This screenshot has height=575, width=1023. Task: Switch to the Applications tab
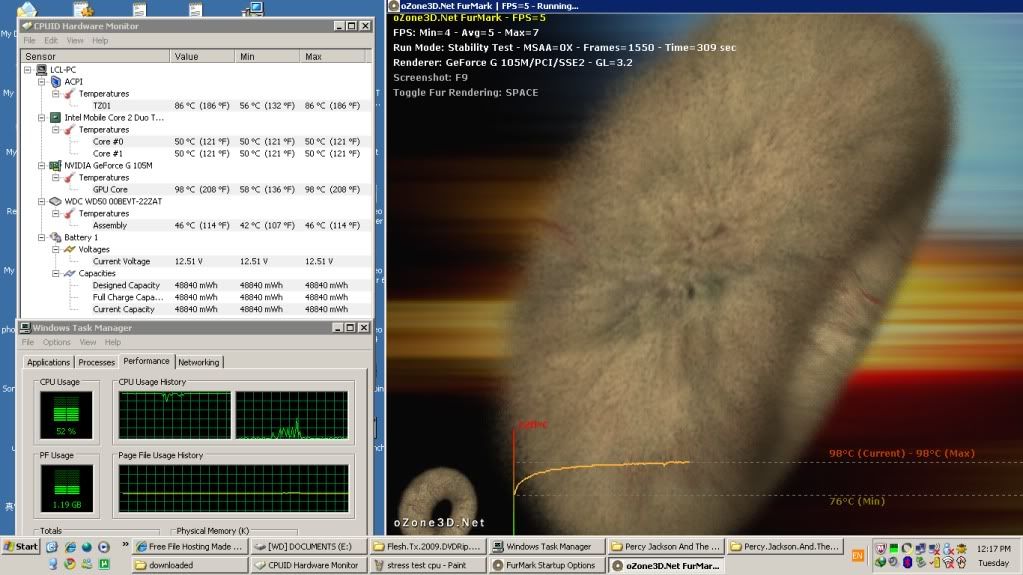pyautogui.click(x=48, y=362)
